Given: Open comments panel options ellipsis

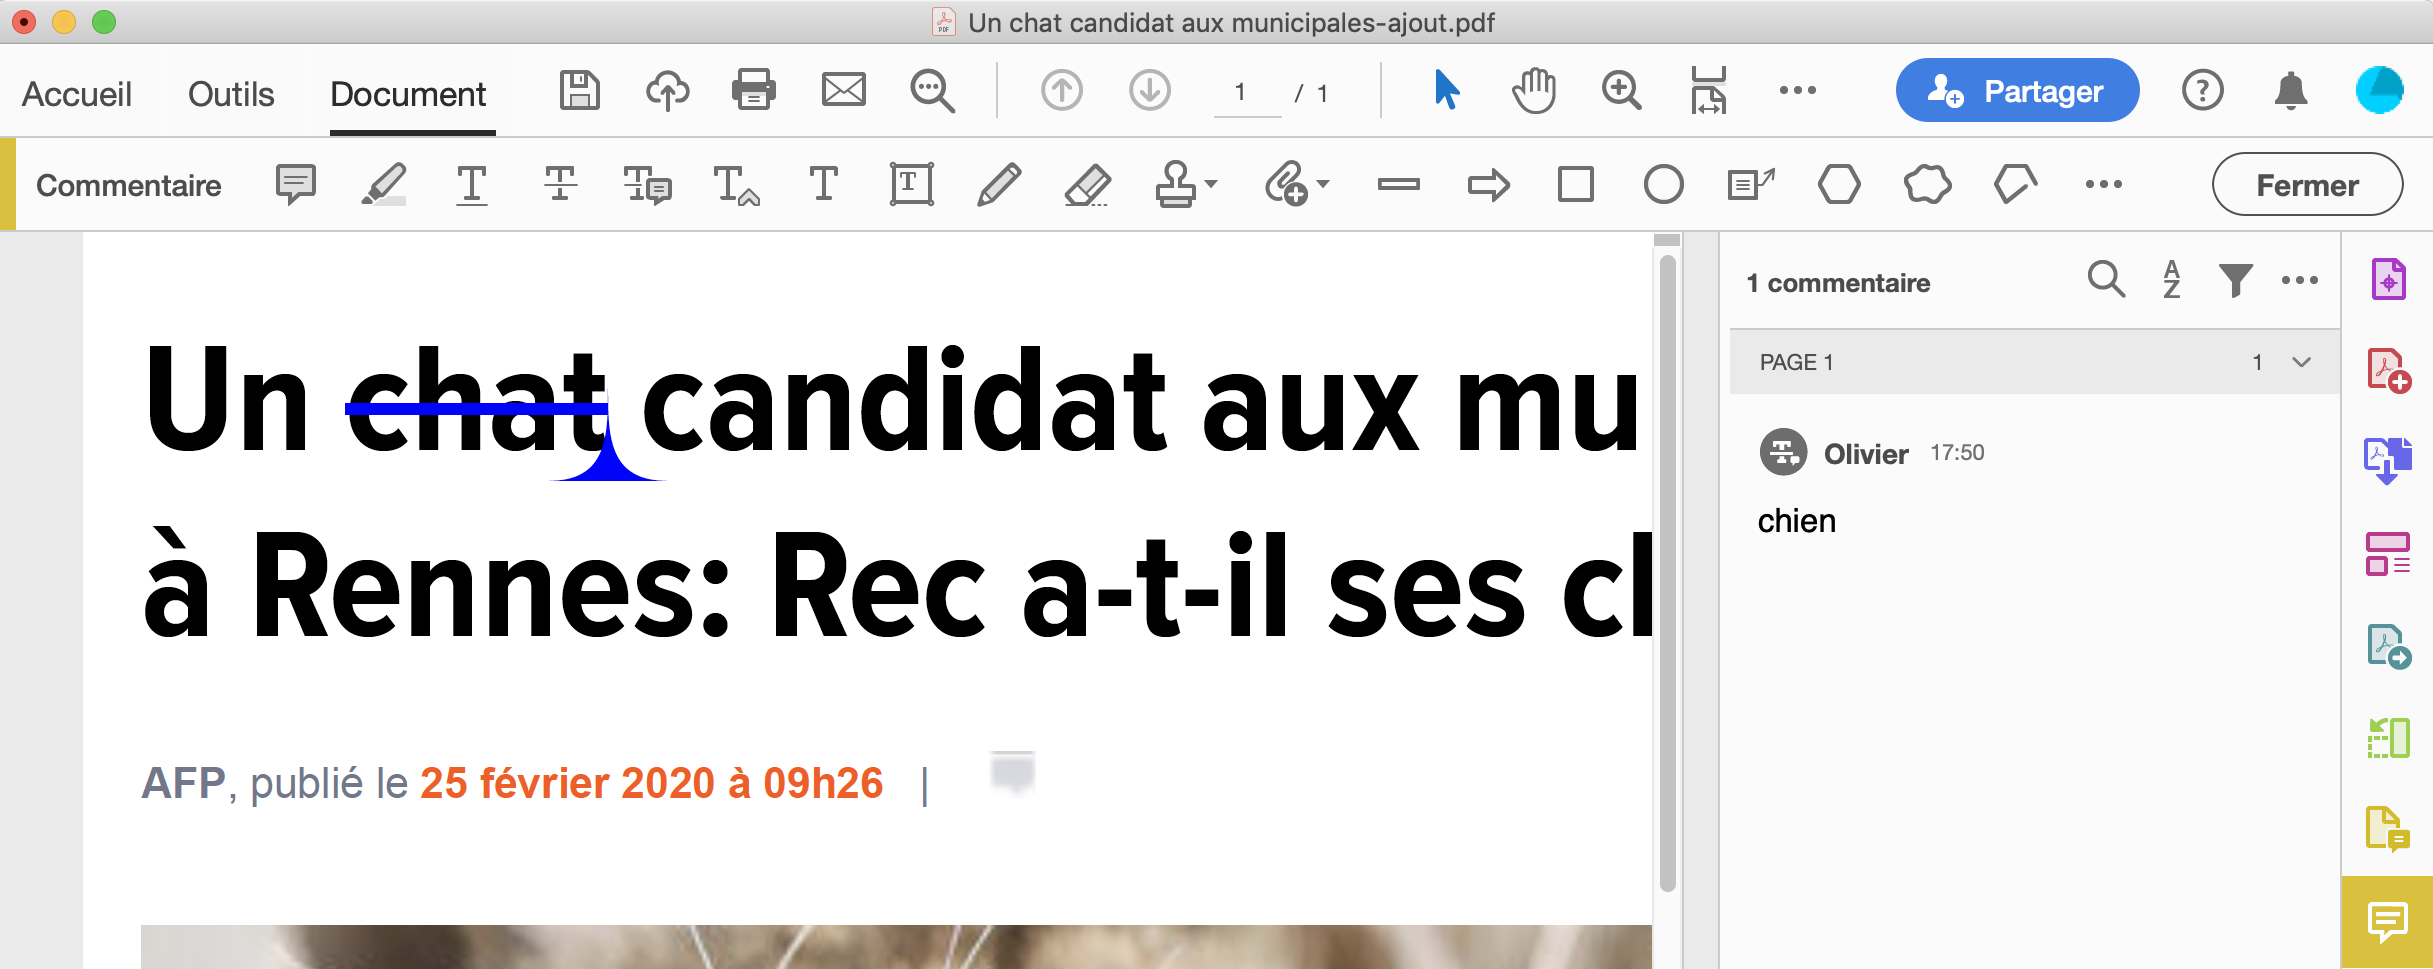Looking at the screenshot, I should pyautogui.click(x=2300, y=280).
